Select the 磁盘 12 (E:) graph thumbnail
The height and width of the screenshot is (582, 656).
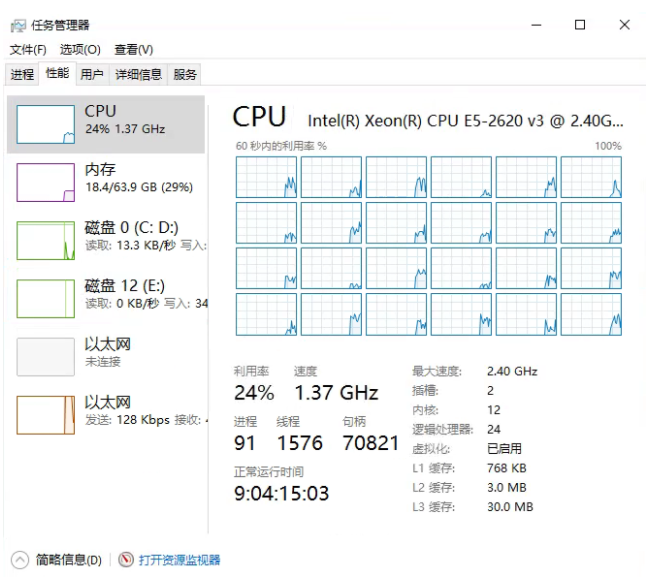[x=45, y=298]
